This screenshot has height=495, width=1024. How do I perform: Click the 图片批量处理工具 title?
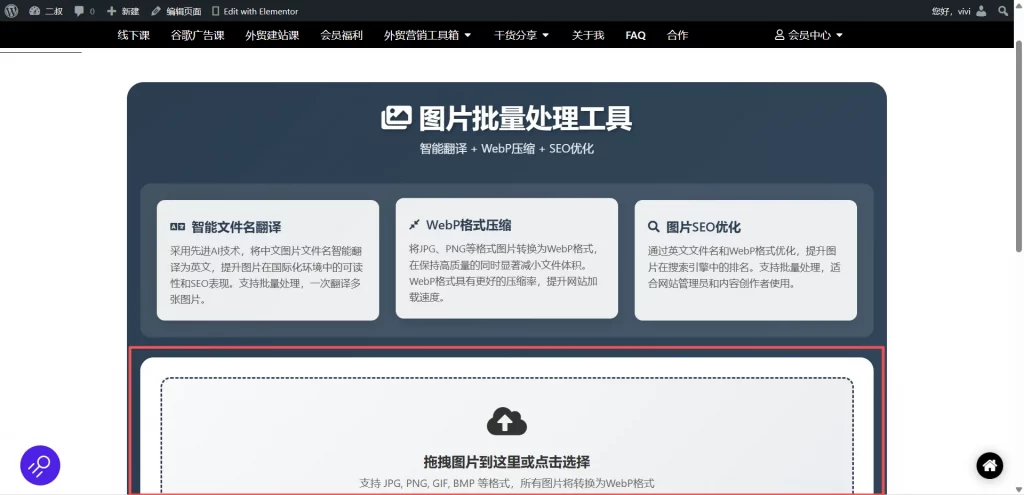526,118
